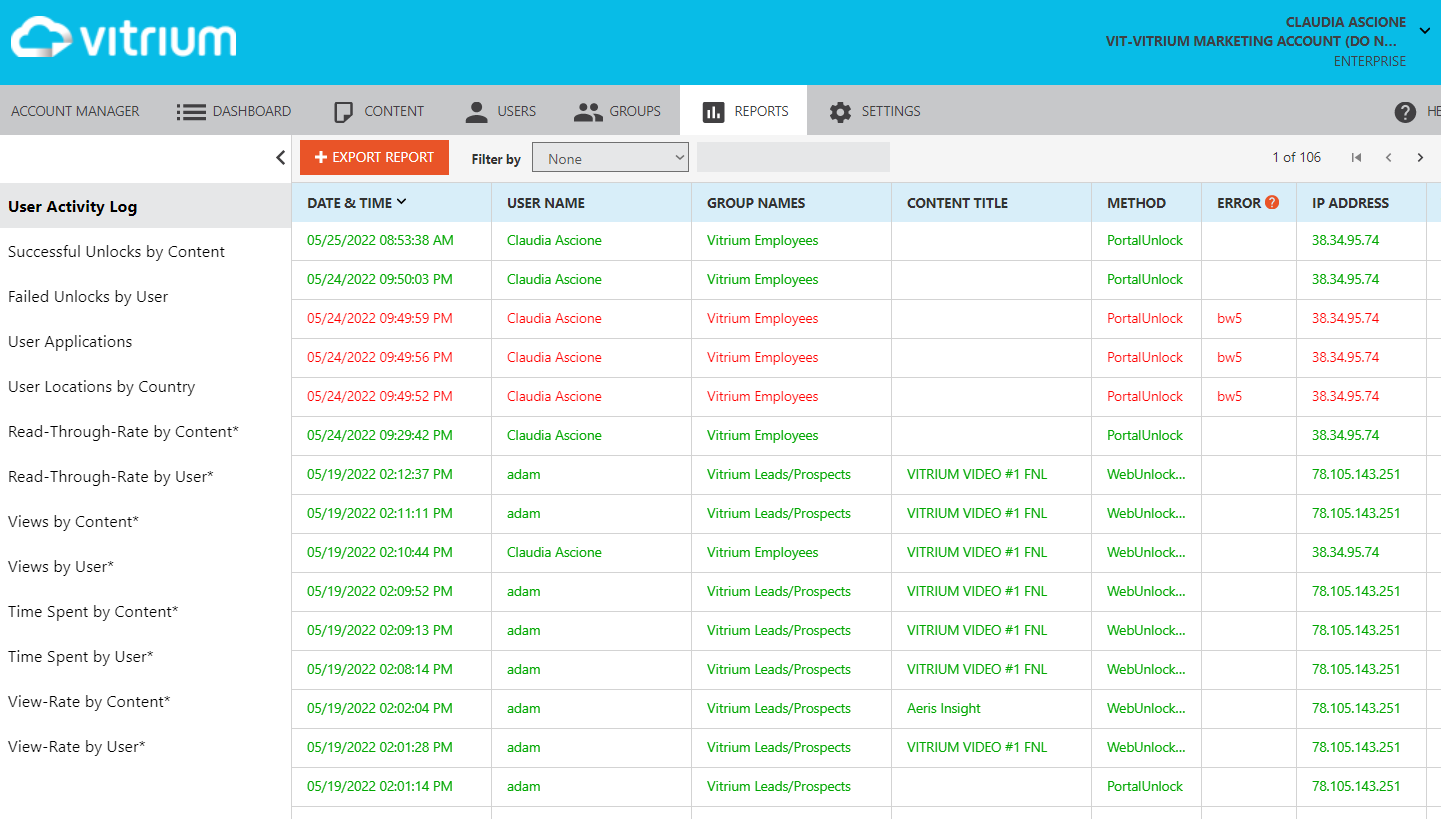This screenshot has width=1441, height=819.
Task: Open the Account Manager menu
Action: [x=75, y=111]
